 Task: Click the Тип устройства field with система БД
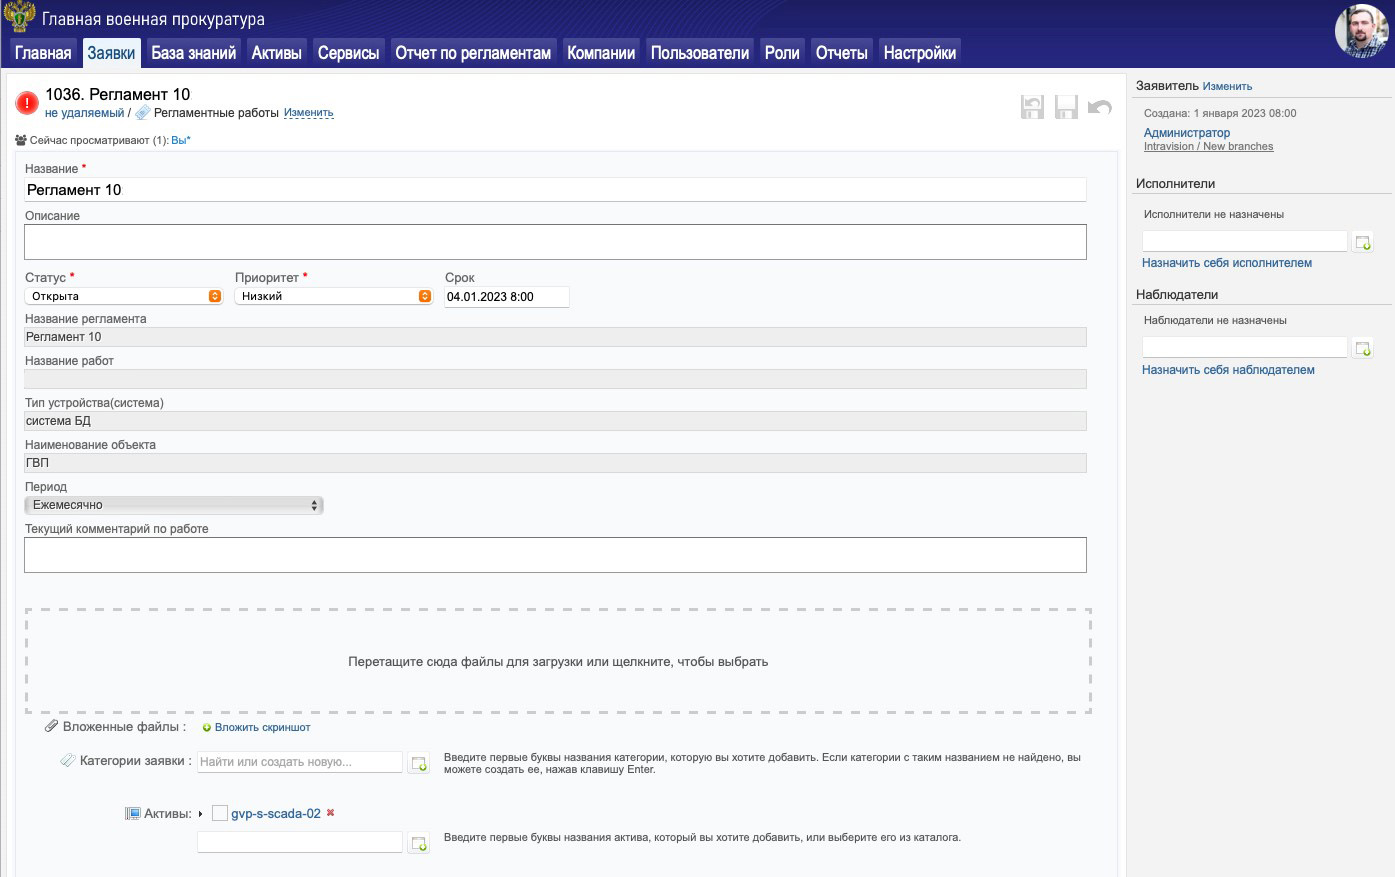pos(555,421)
